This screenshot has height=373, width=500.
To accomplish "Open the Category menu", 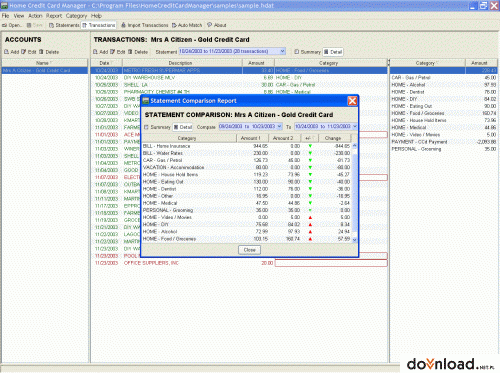I will point(76,16).
